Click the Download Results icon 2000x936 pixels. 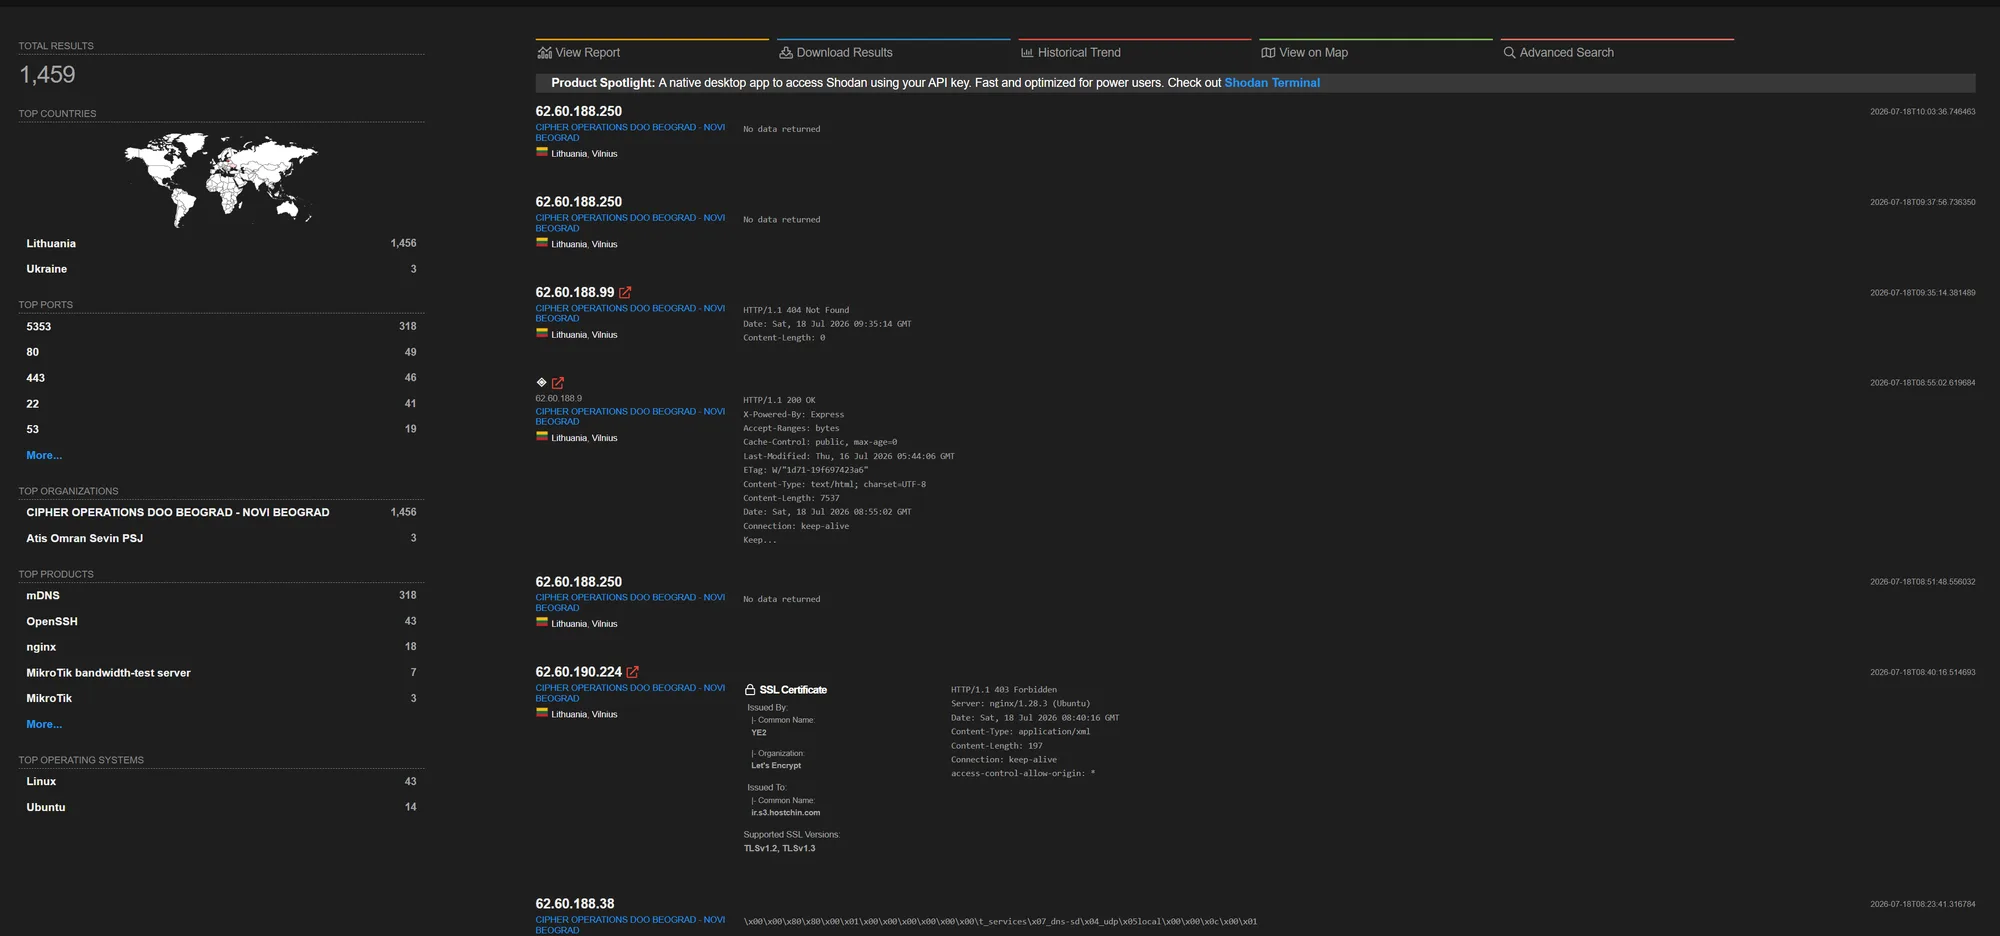tap(786, 53)
